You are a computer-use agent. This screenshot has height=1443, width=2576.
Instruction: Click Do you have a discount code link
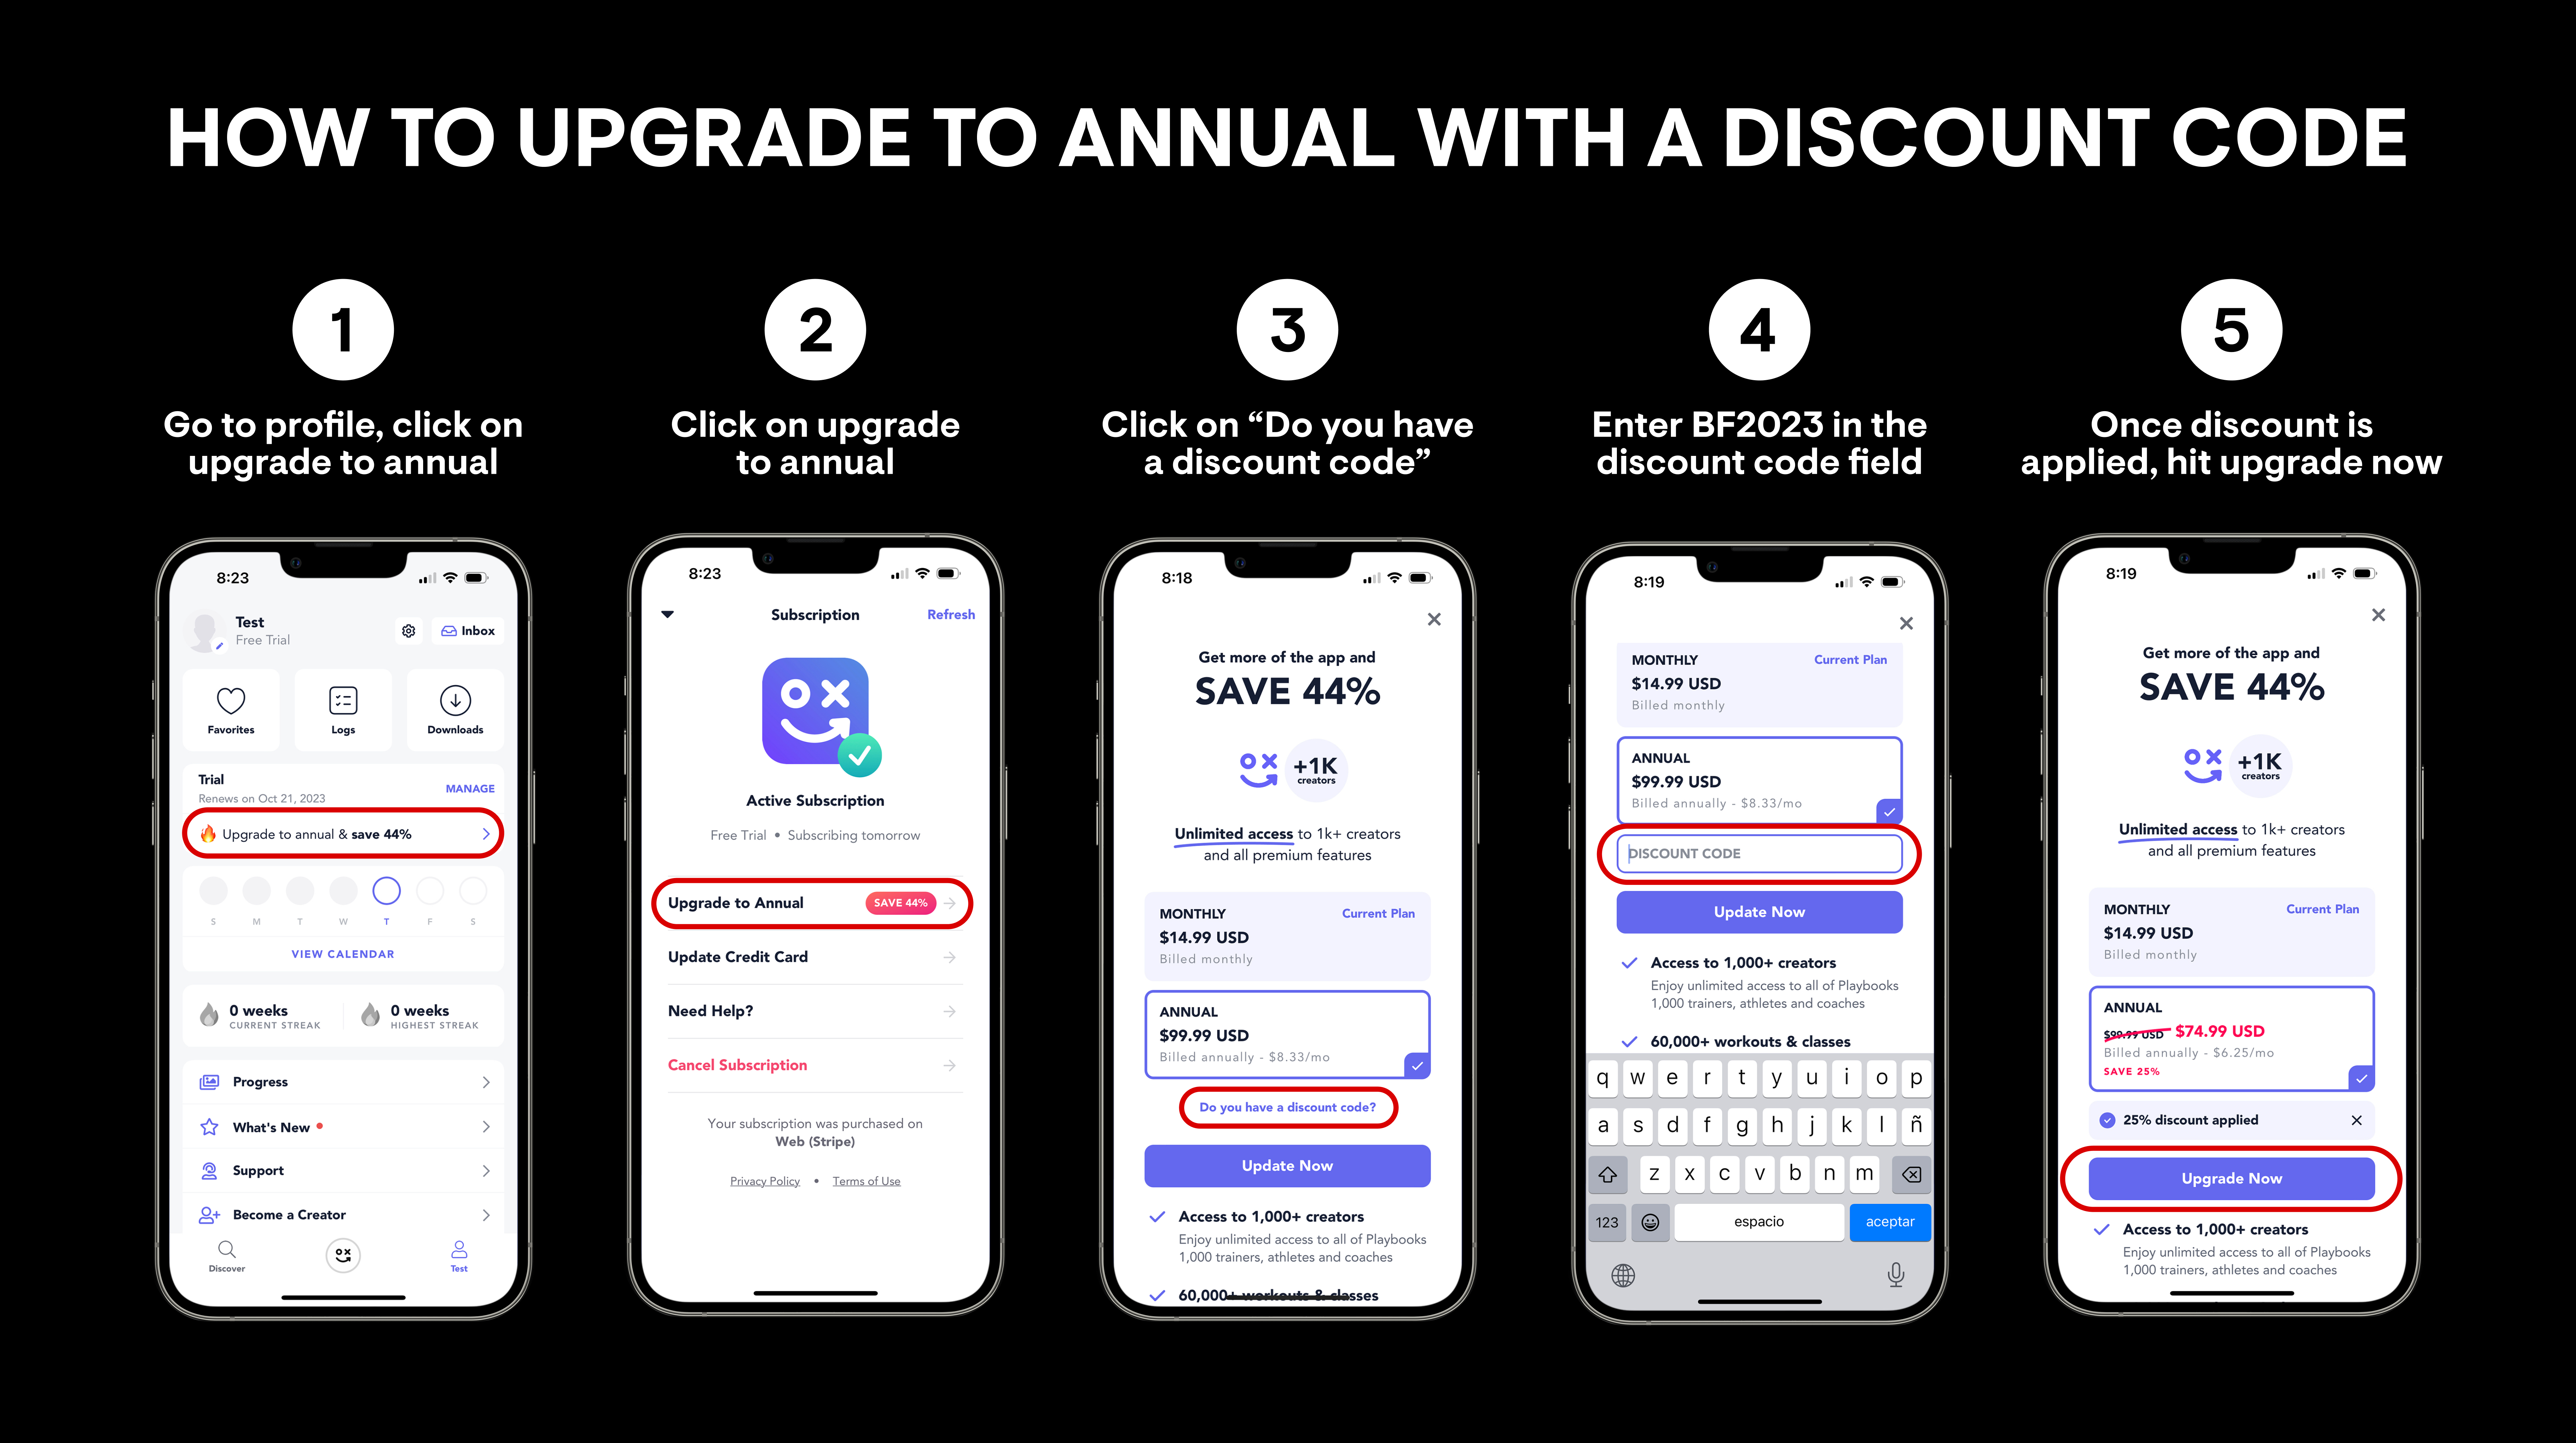[1286, 1107]
